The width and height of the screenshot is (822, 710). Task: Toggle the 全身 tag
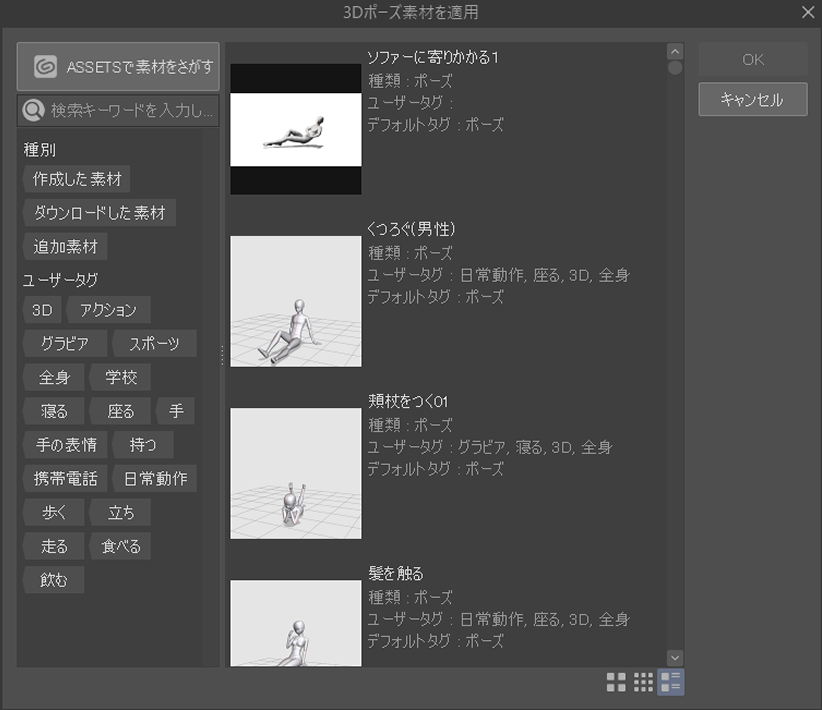click(x=53, y=377)
